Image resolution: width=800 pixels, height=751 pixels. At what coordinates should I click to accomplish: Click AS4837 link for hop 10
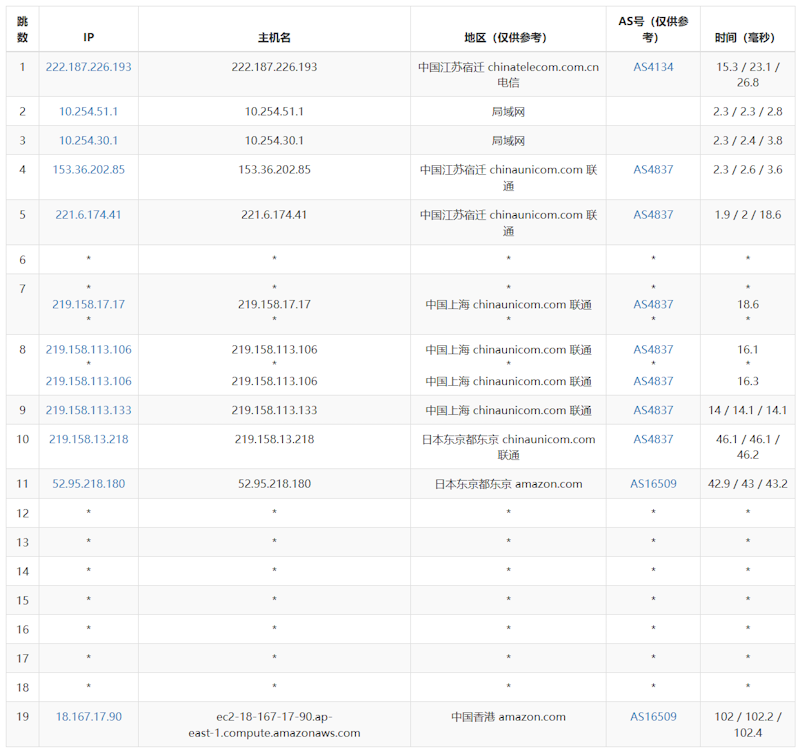pyautogui.click(x=653, y=439)
